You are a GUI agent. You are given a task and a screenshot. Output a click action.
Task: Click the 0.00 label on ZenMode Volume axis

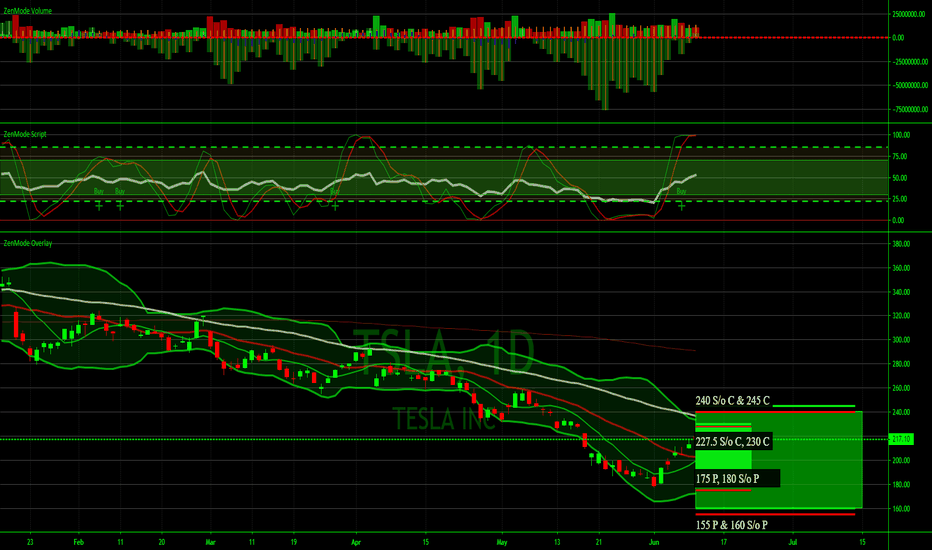[898, 37]
